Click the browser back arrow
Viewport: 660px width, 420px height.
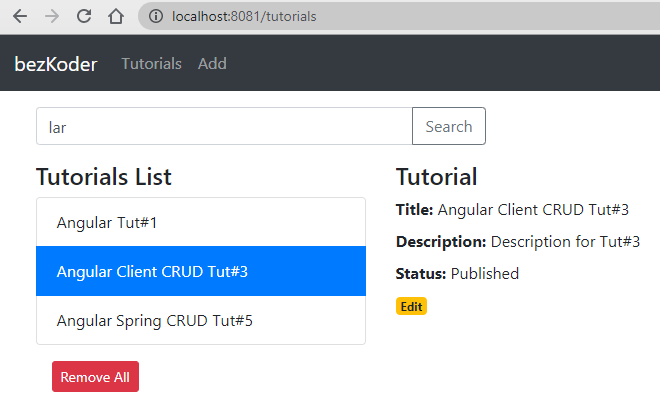[20, 17]
